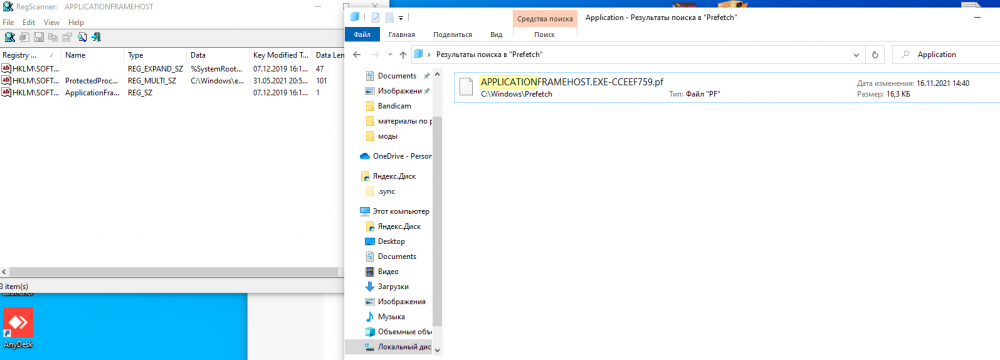
Task: Click the REG_MULTI_SZ type cell
Action: (152, 80)
